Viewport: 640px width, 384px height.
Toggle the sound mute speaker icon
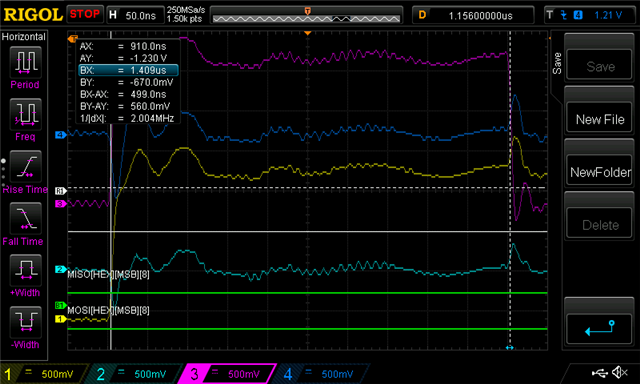click(620, 372)
